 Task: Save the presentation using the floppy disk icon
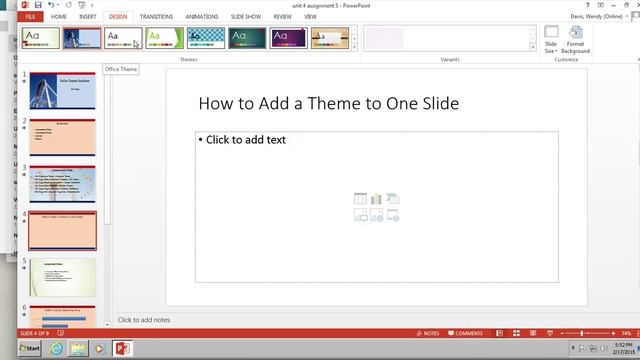[x=38, y=5]
